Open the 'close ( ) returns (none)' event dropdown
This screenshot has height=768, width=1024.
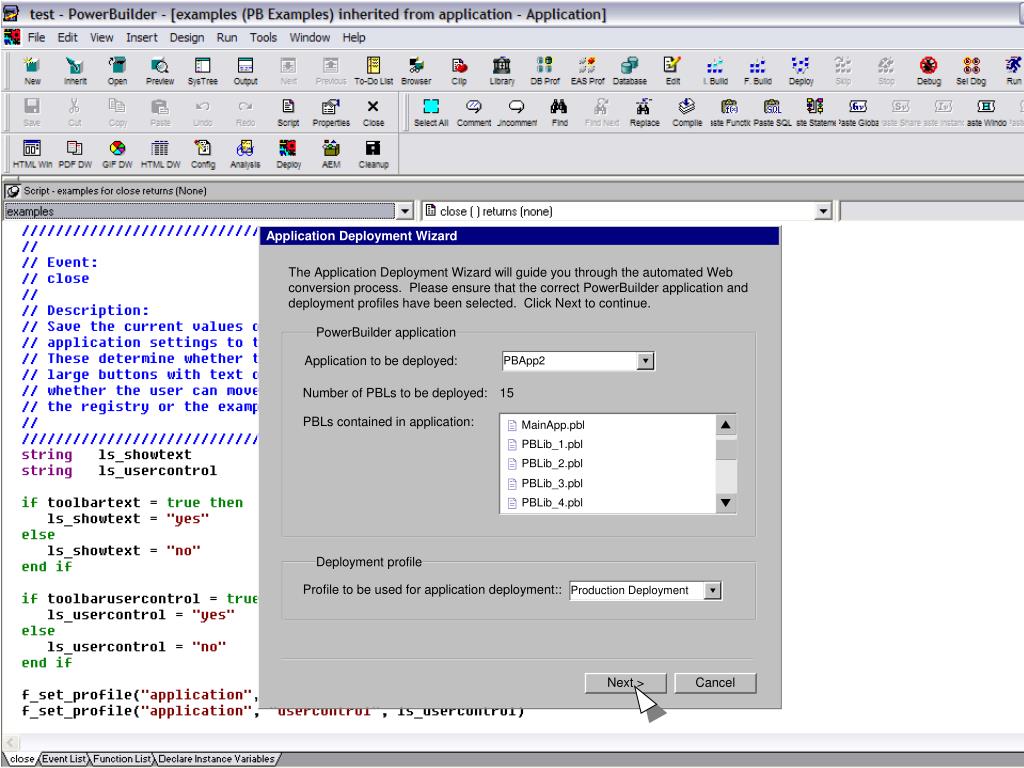point(823,211)
